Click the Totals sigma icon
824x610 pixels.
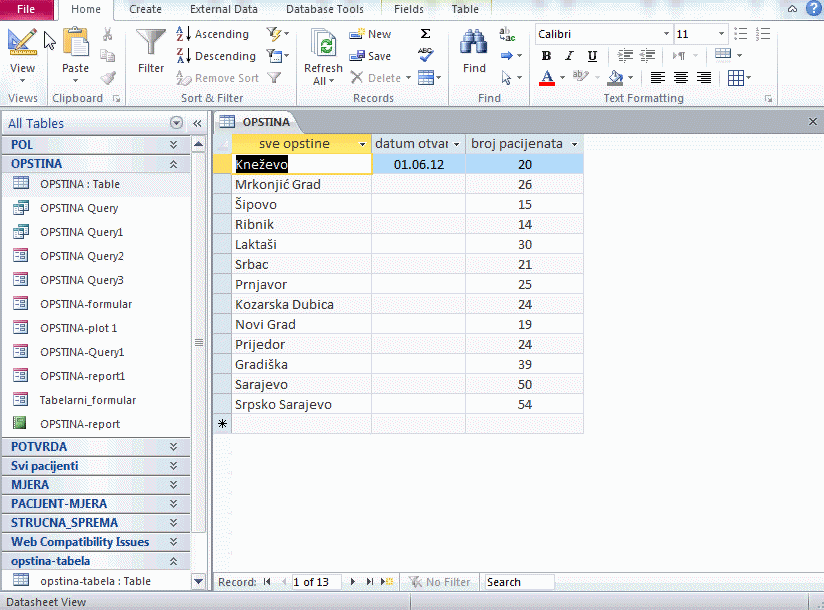point(426,34)
